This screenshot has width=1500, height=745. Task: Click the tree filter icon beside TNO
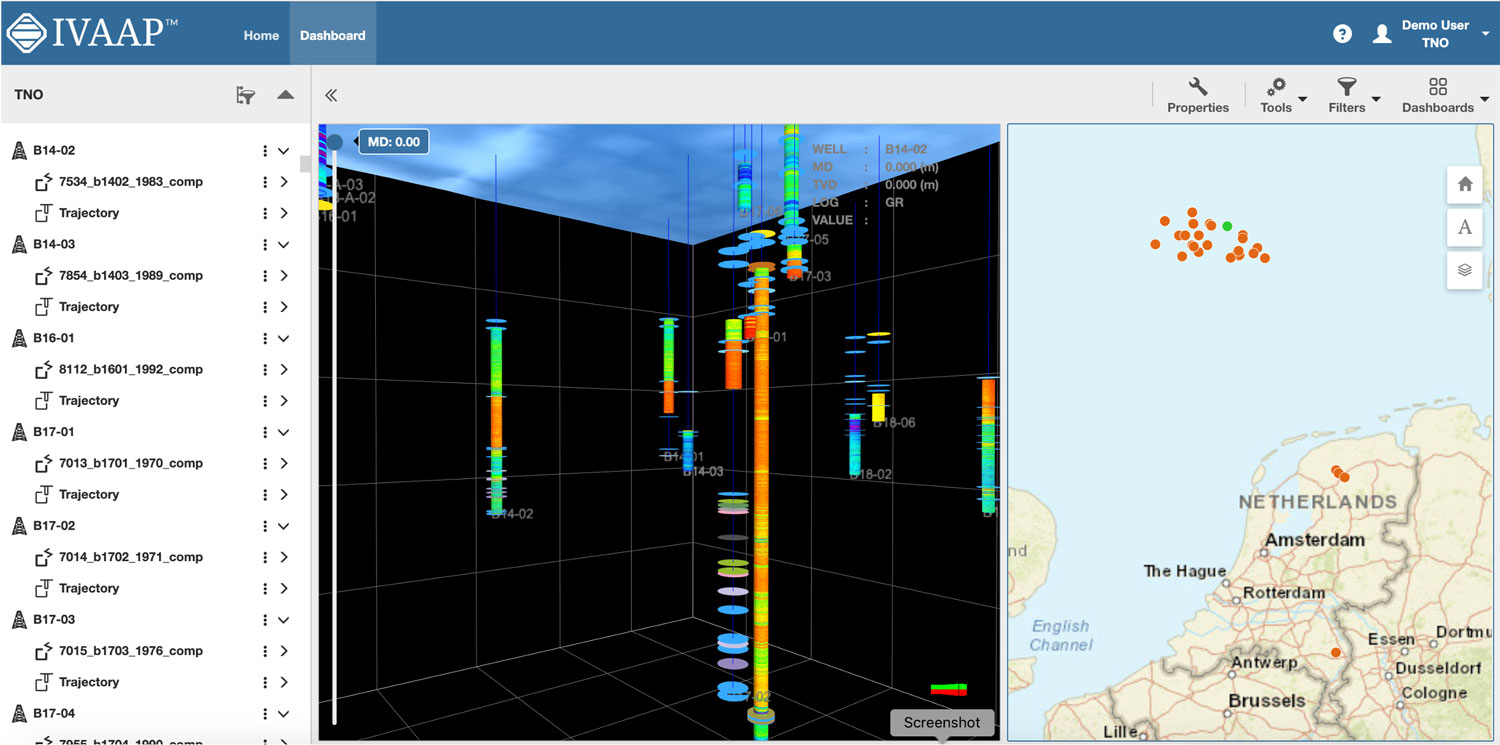(x=245, y=95)
